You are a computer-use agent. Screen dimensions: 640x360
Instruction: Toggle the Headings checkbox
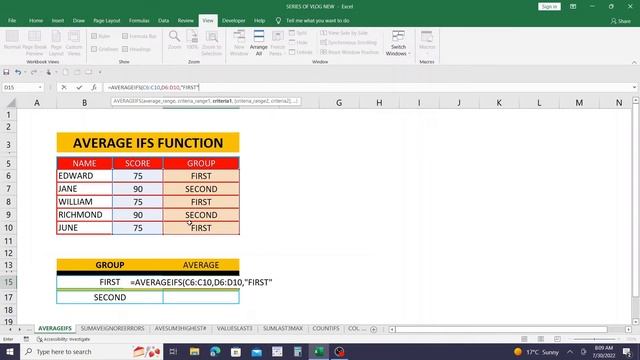pos(125,49)
